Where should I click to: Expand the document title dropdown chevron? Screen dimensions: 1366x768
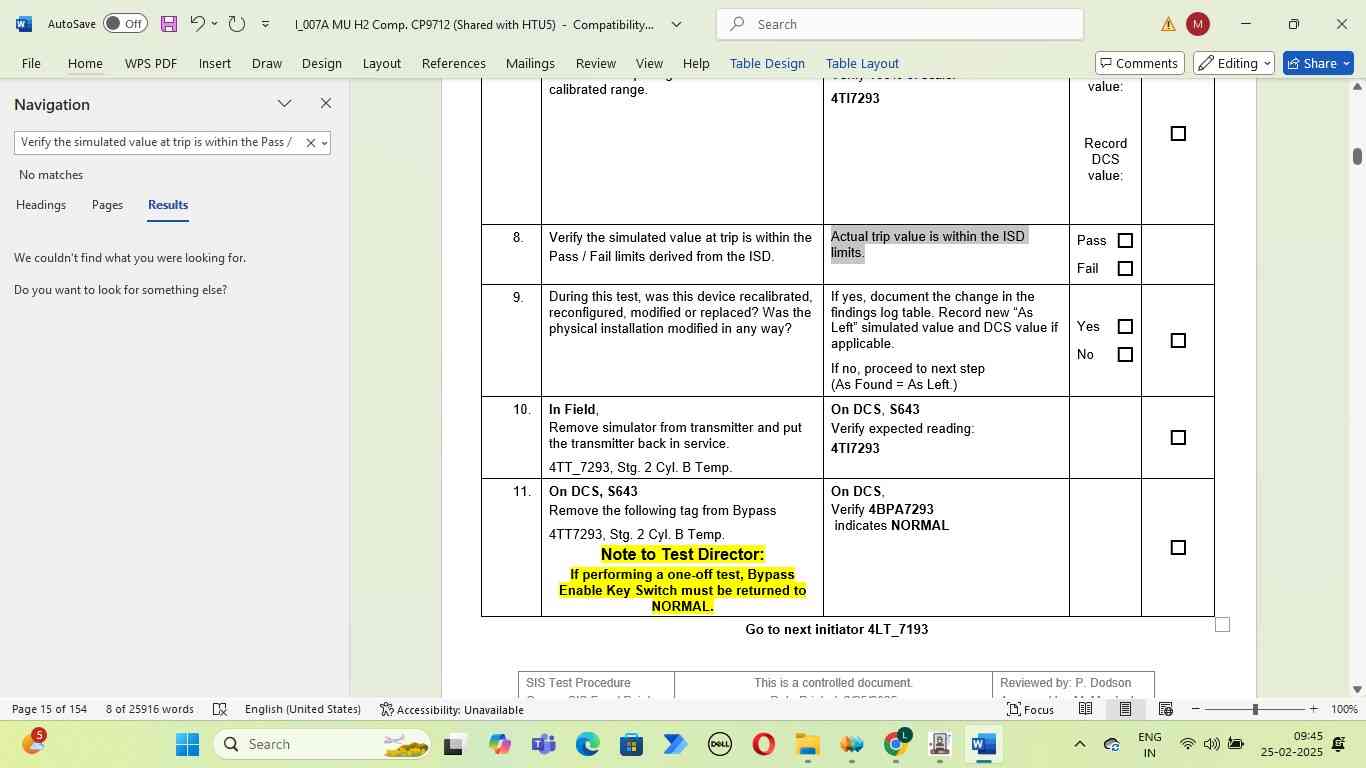(676, 24)
